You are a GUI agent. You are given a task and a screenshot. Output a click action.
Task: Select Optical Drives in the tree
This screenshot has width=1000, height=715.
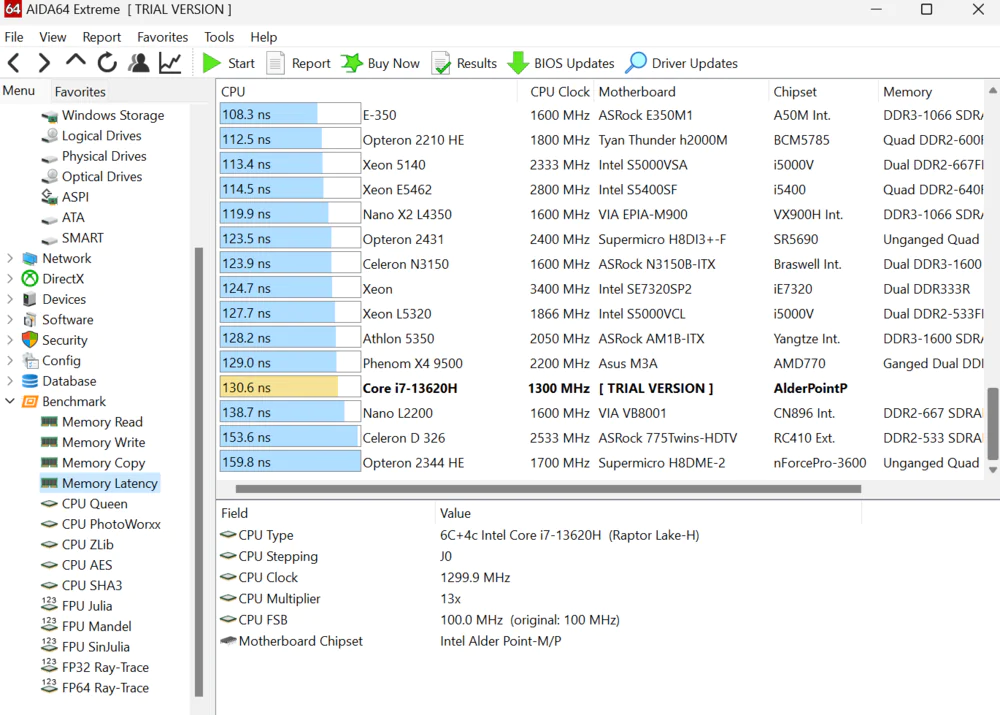[91, 177]
